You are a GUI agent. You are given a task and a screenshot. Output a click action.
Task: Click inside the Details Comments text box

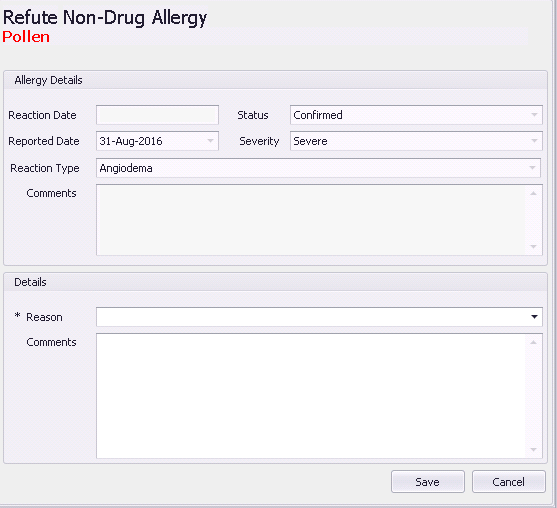(311, 396)
